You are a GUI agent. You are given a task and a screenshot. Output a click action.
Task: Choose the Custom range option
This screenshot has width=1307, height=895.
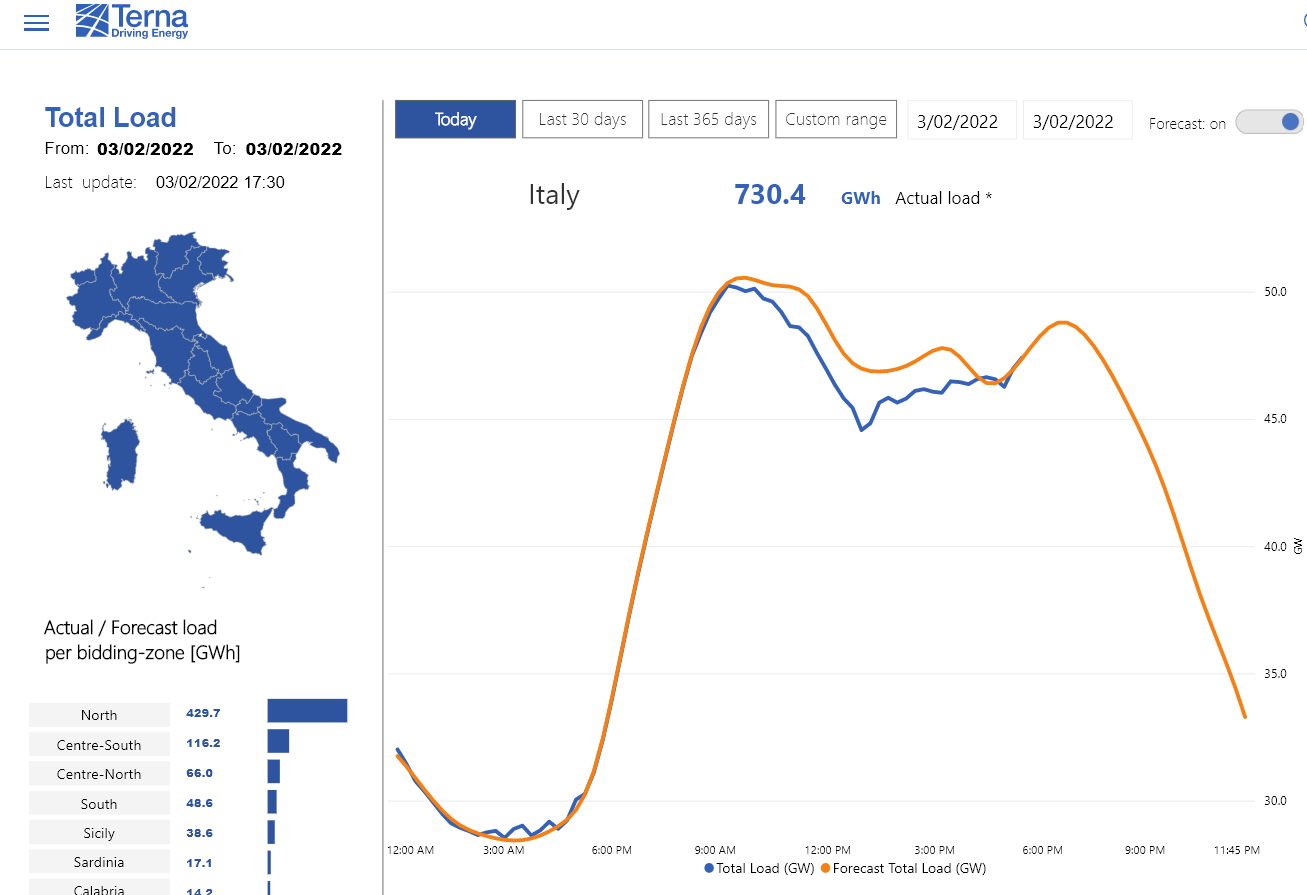point(836,119)
